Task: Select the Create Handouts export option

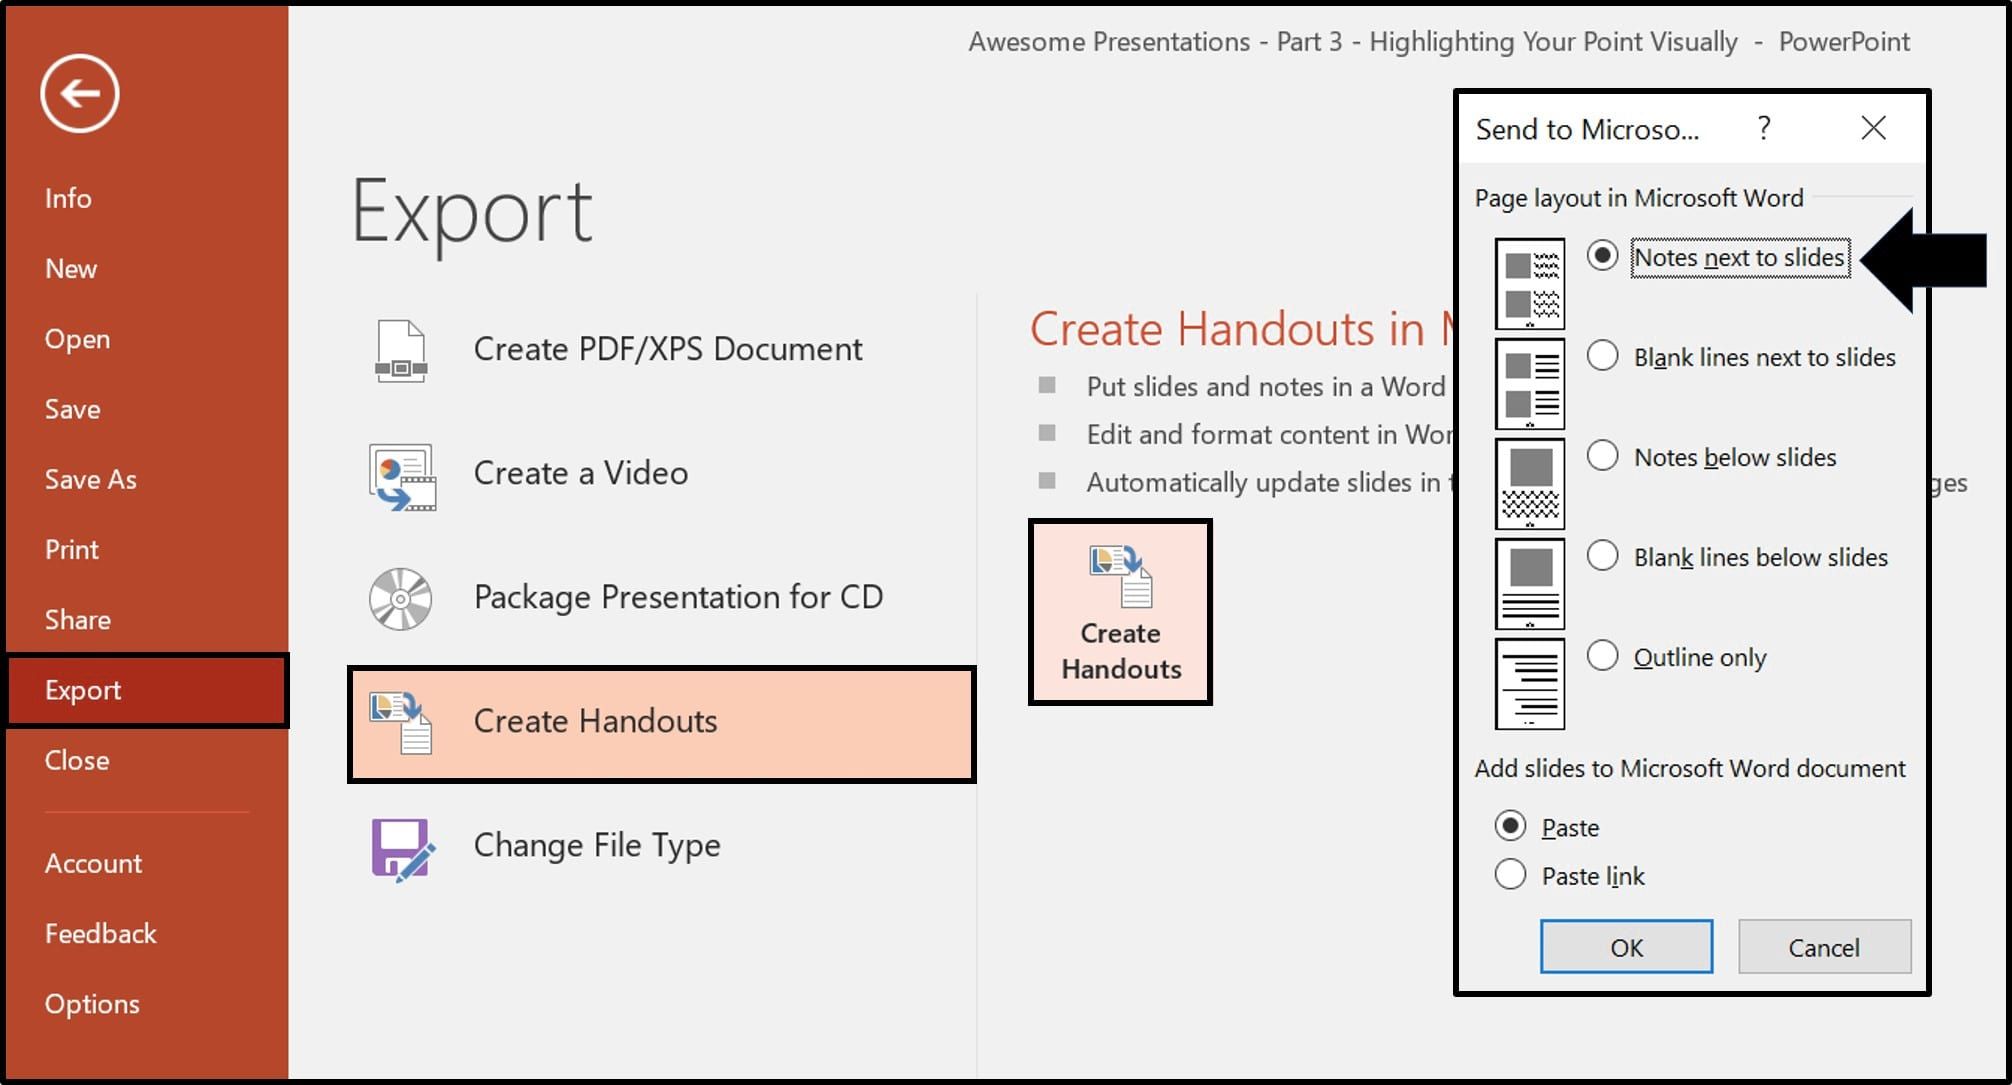Action: click(x=661, y=723)
